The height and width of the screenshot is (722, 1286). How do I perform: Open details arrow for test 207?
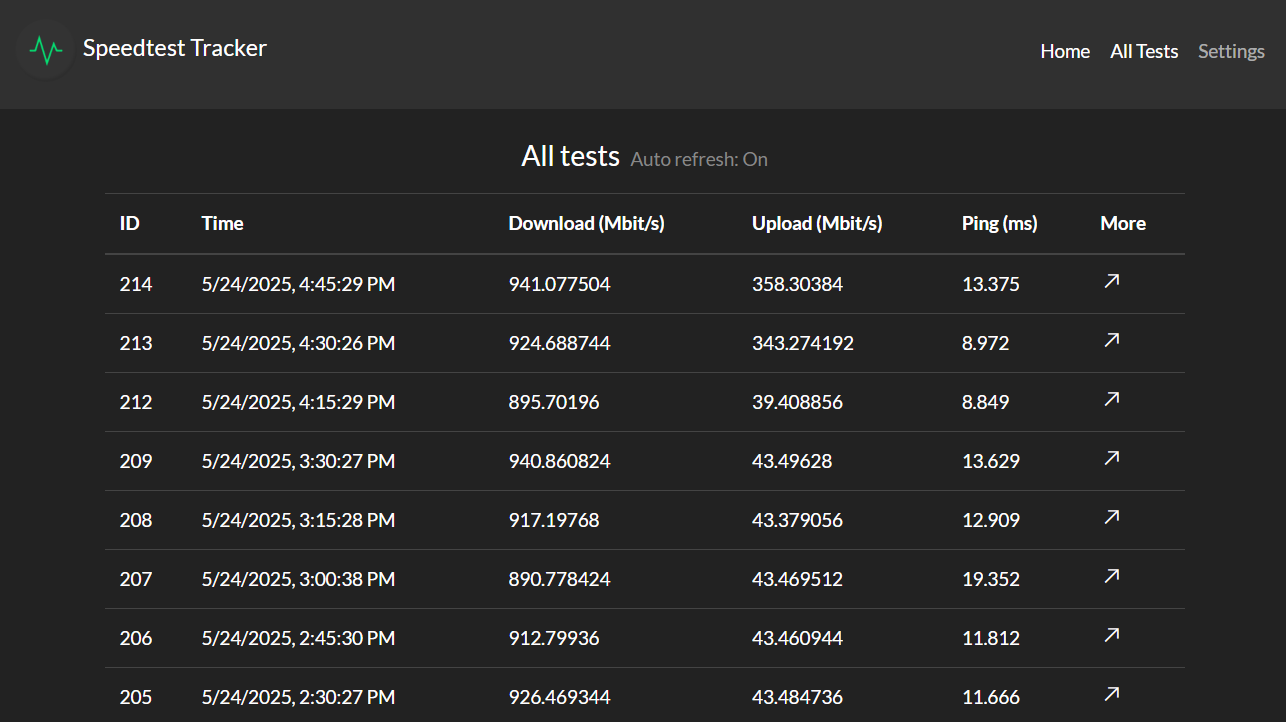1111,577
